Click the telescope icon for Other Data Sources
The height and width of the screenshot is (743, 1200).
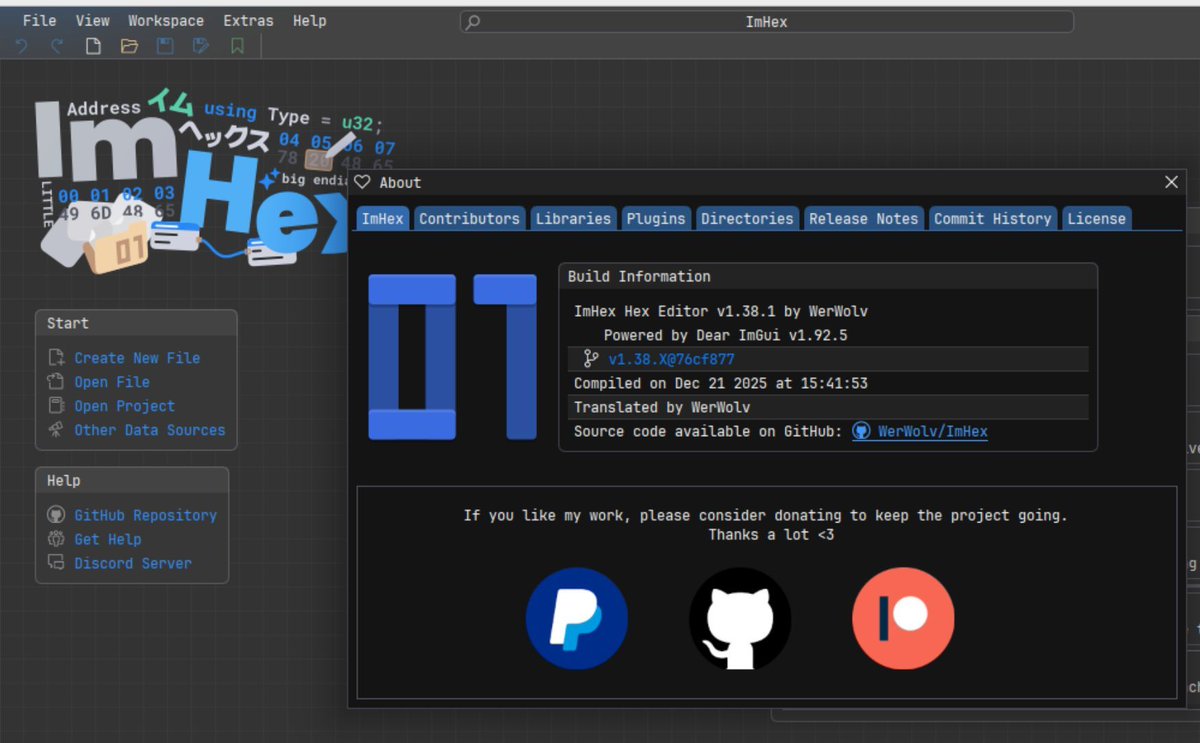57,430
